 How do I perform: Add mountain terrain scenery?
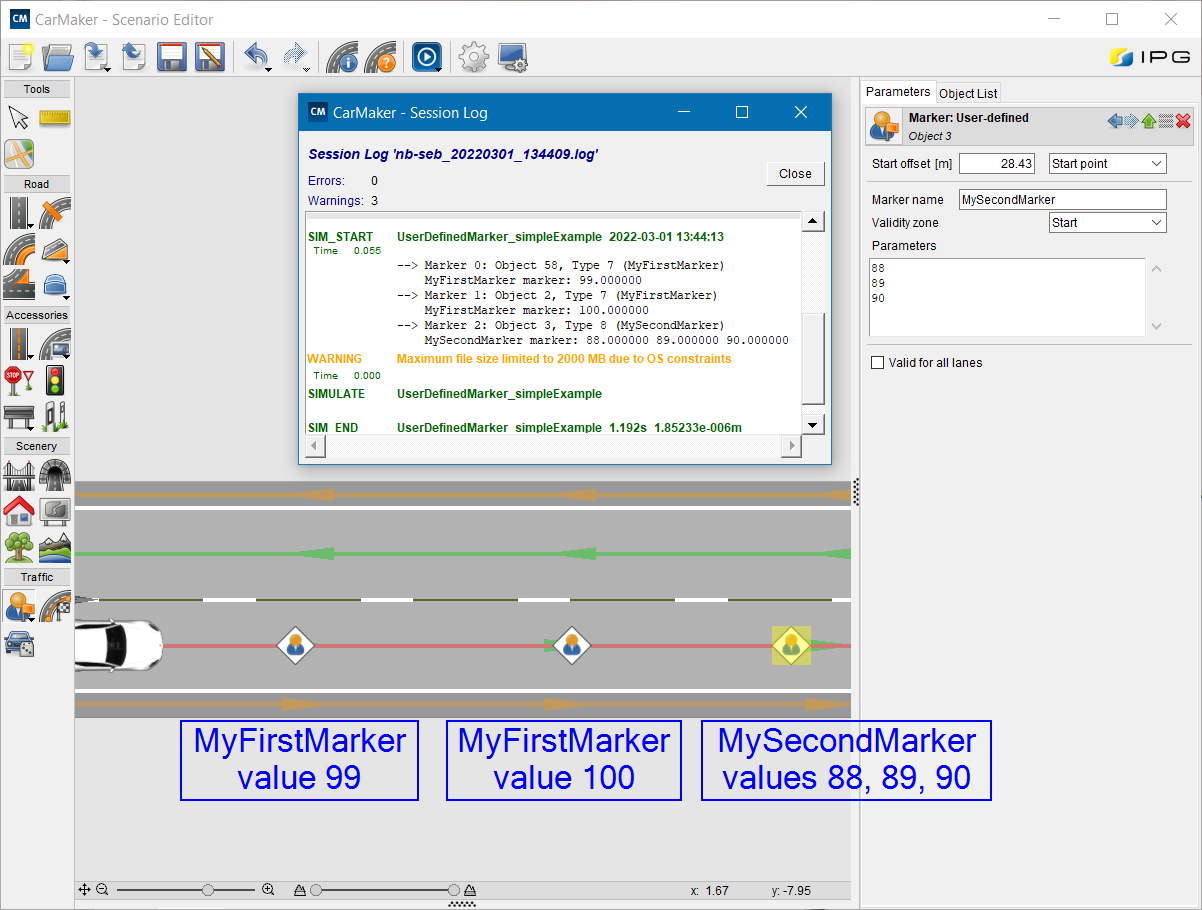55,547
